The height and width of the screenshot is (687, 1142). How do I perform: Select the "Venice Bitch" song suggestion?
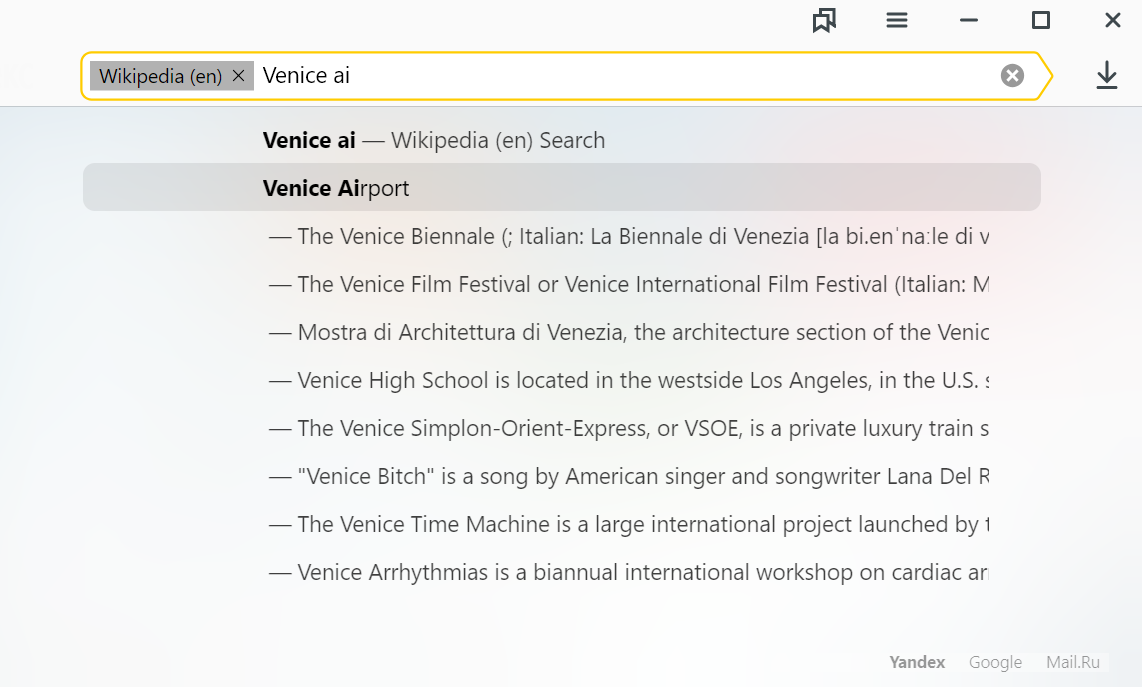tap(562, 476)
